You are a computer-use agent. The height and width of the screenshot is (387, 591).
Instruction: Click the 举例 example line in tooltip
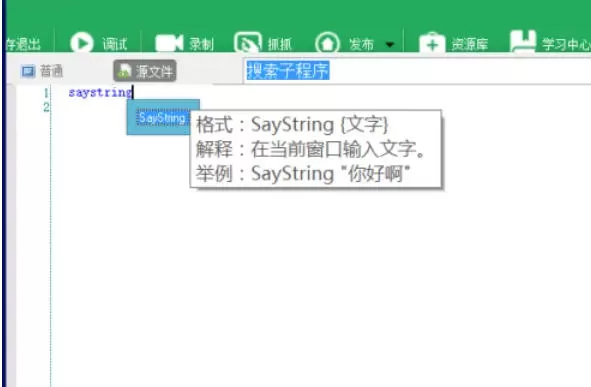(x=303, y=174)
